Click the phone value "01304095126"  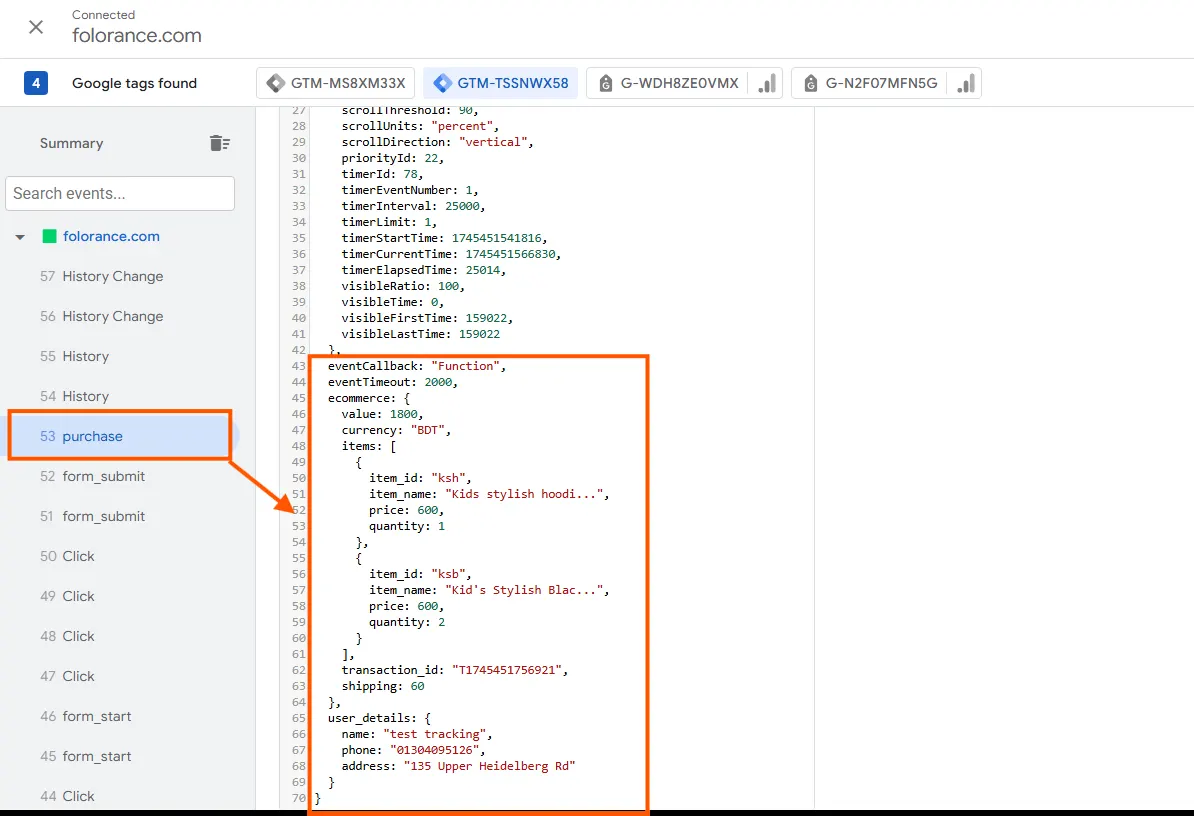tap(434, 750)
